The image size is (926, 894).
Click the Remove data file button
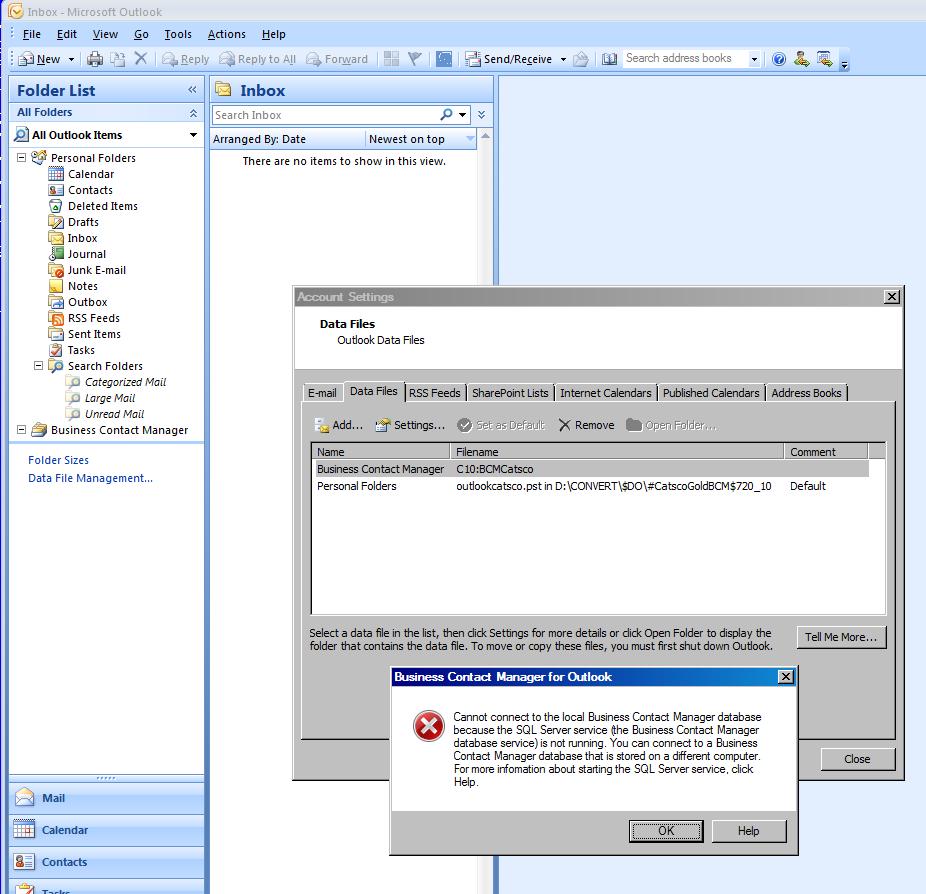coord(586,425)
